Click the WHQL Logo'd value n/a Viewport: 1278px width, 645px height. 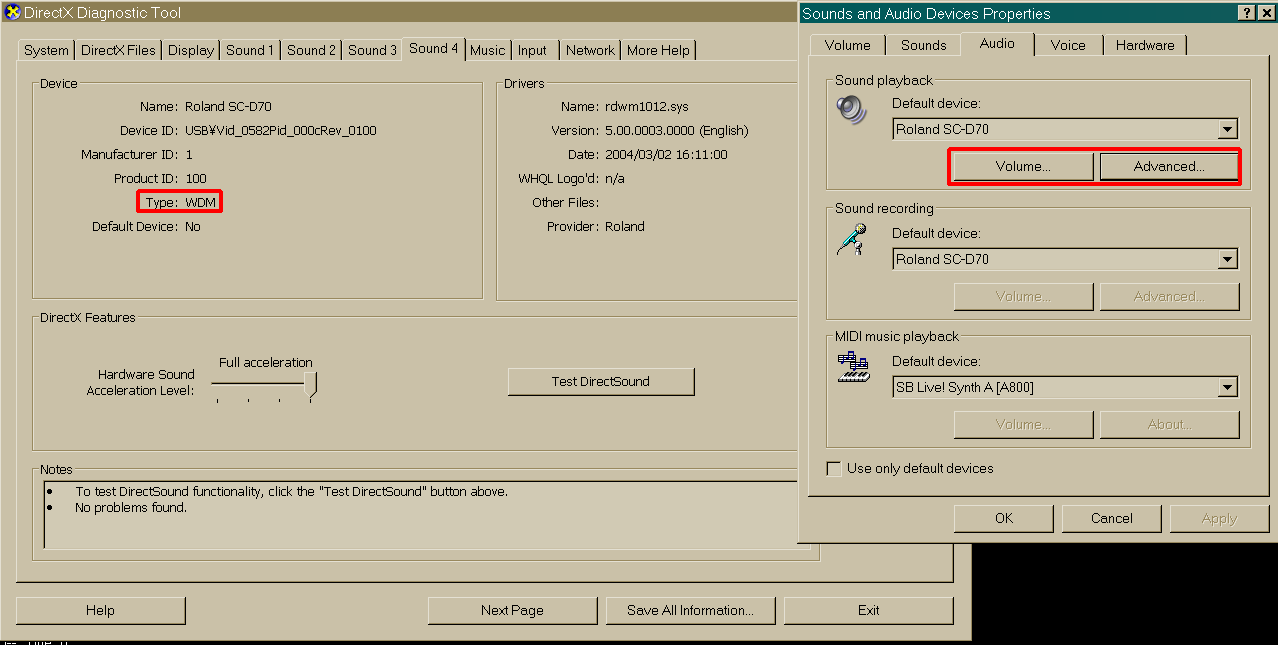[615, 179]
